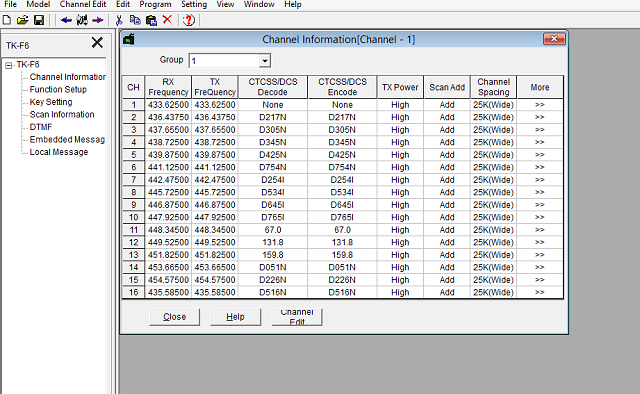This screenshot has height=394, width=640.
Task: Click TX frequency 453.66500 cell
Action: coord(215,267)
